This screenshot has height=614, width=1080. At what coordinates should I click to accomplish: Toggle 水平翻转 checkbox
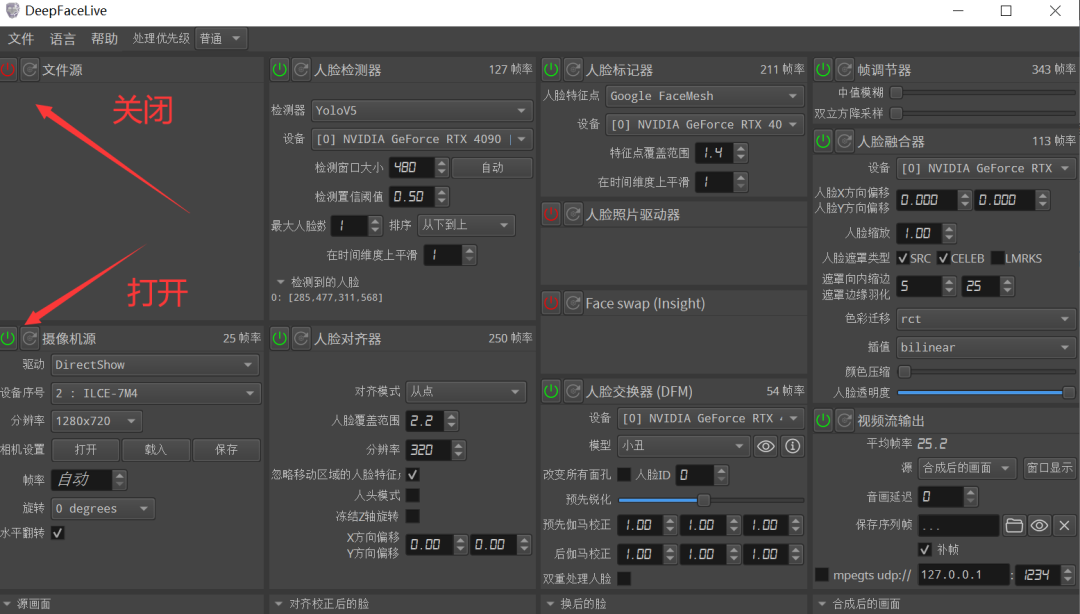58,533
